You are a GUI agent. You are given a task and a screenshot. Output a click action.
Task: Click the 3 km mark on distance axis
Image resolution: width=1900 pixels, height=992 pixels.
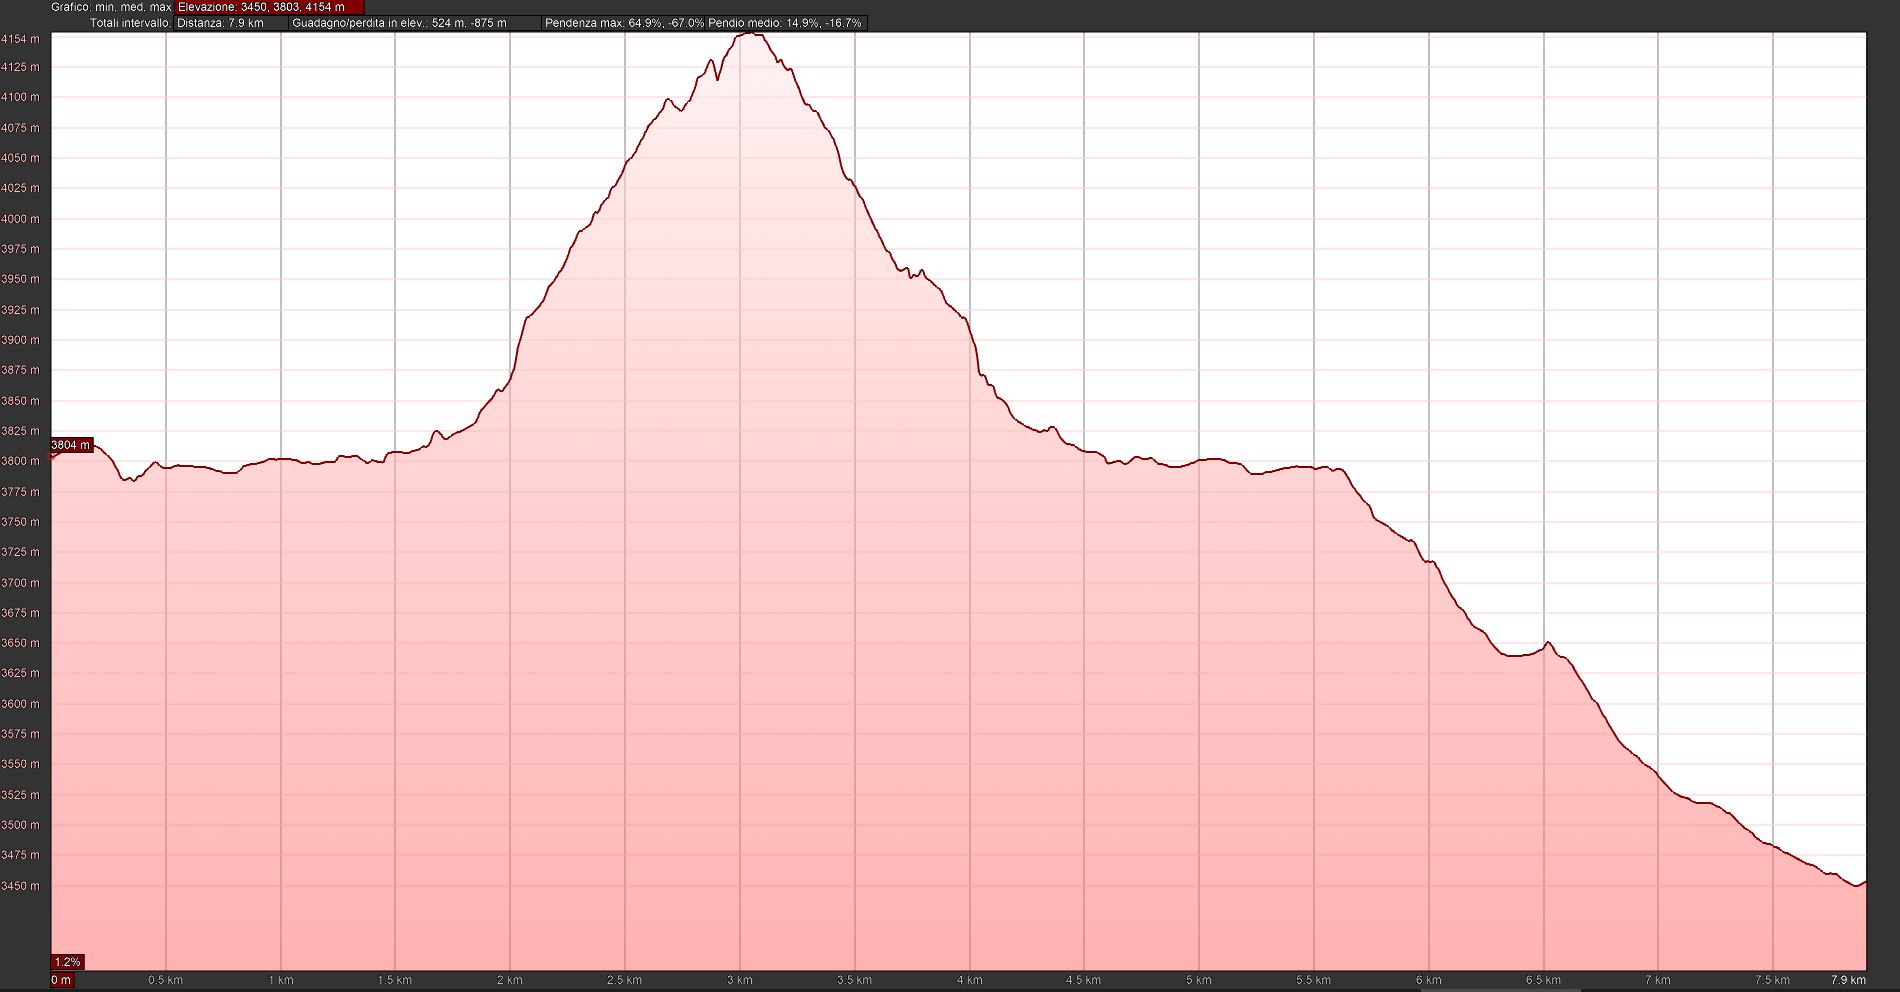pos(739,980)
